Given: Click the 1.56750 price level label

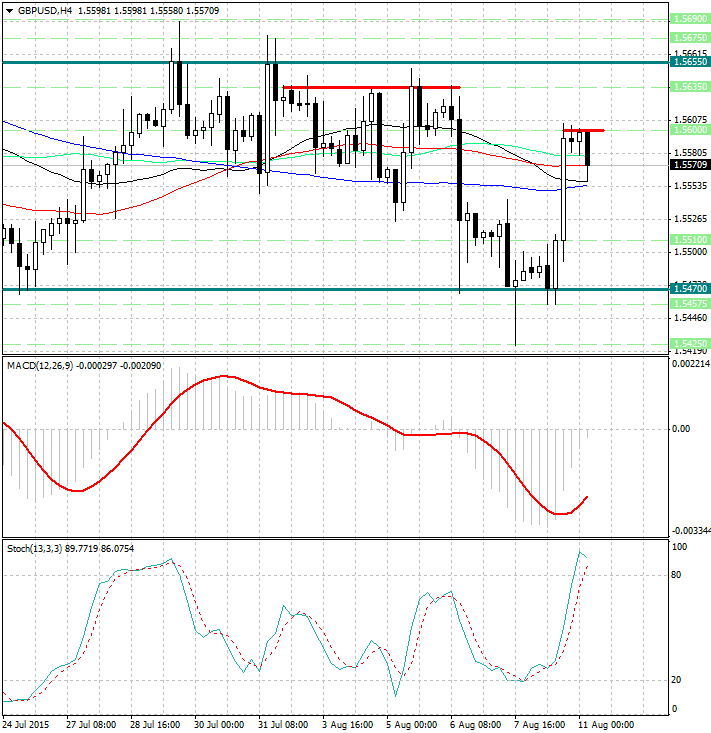Looking at the screenshot, I should pyautogui.click(x=689, y=37).
